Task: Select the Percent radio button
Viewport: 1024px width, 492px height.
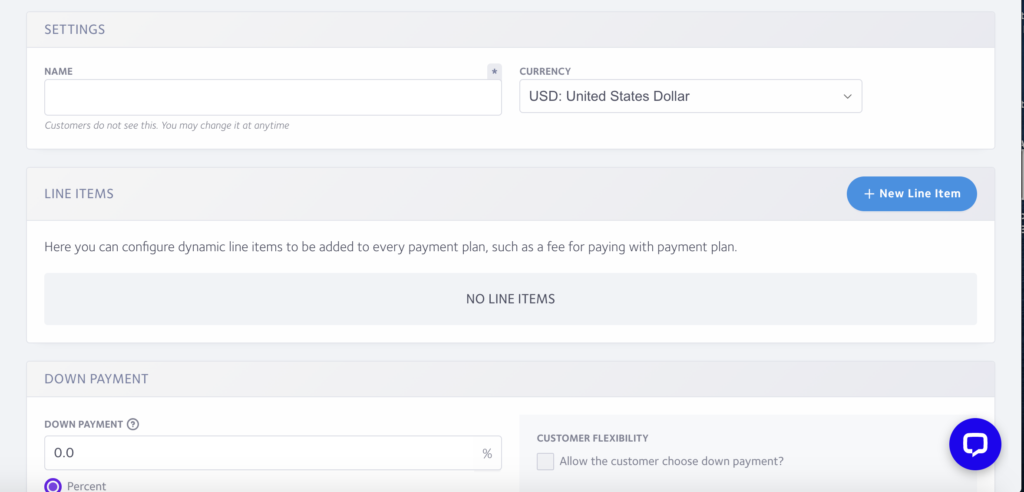Action: point(53,486)
